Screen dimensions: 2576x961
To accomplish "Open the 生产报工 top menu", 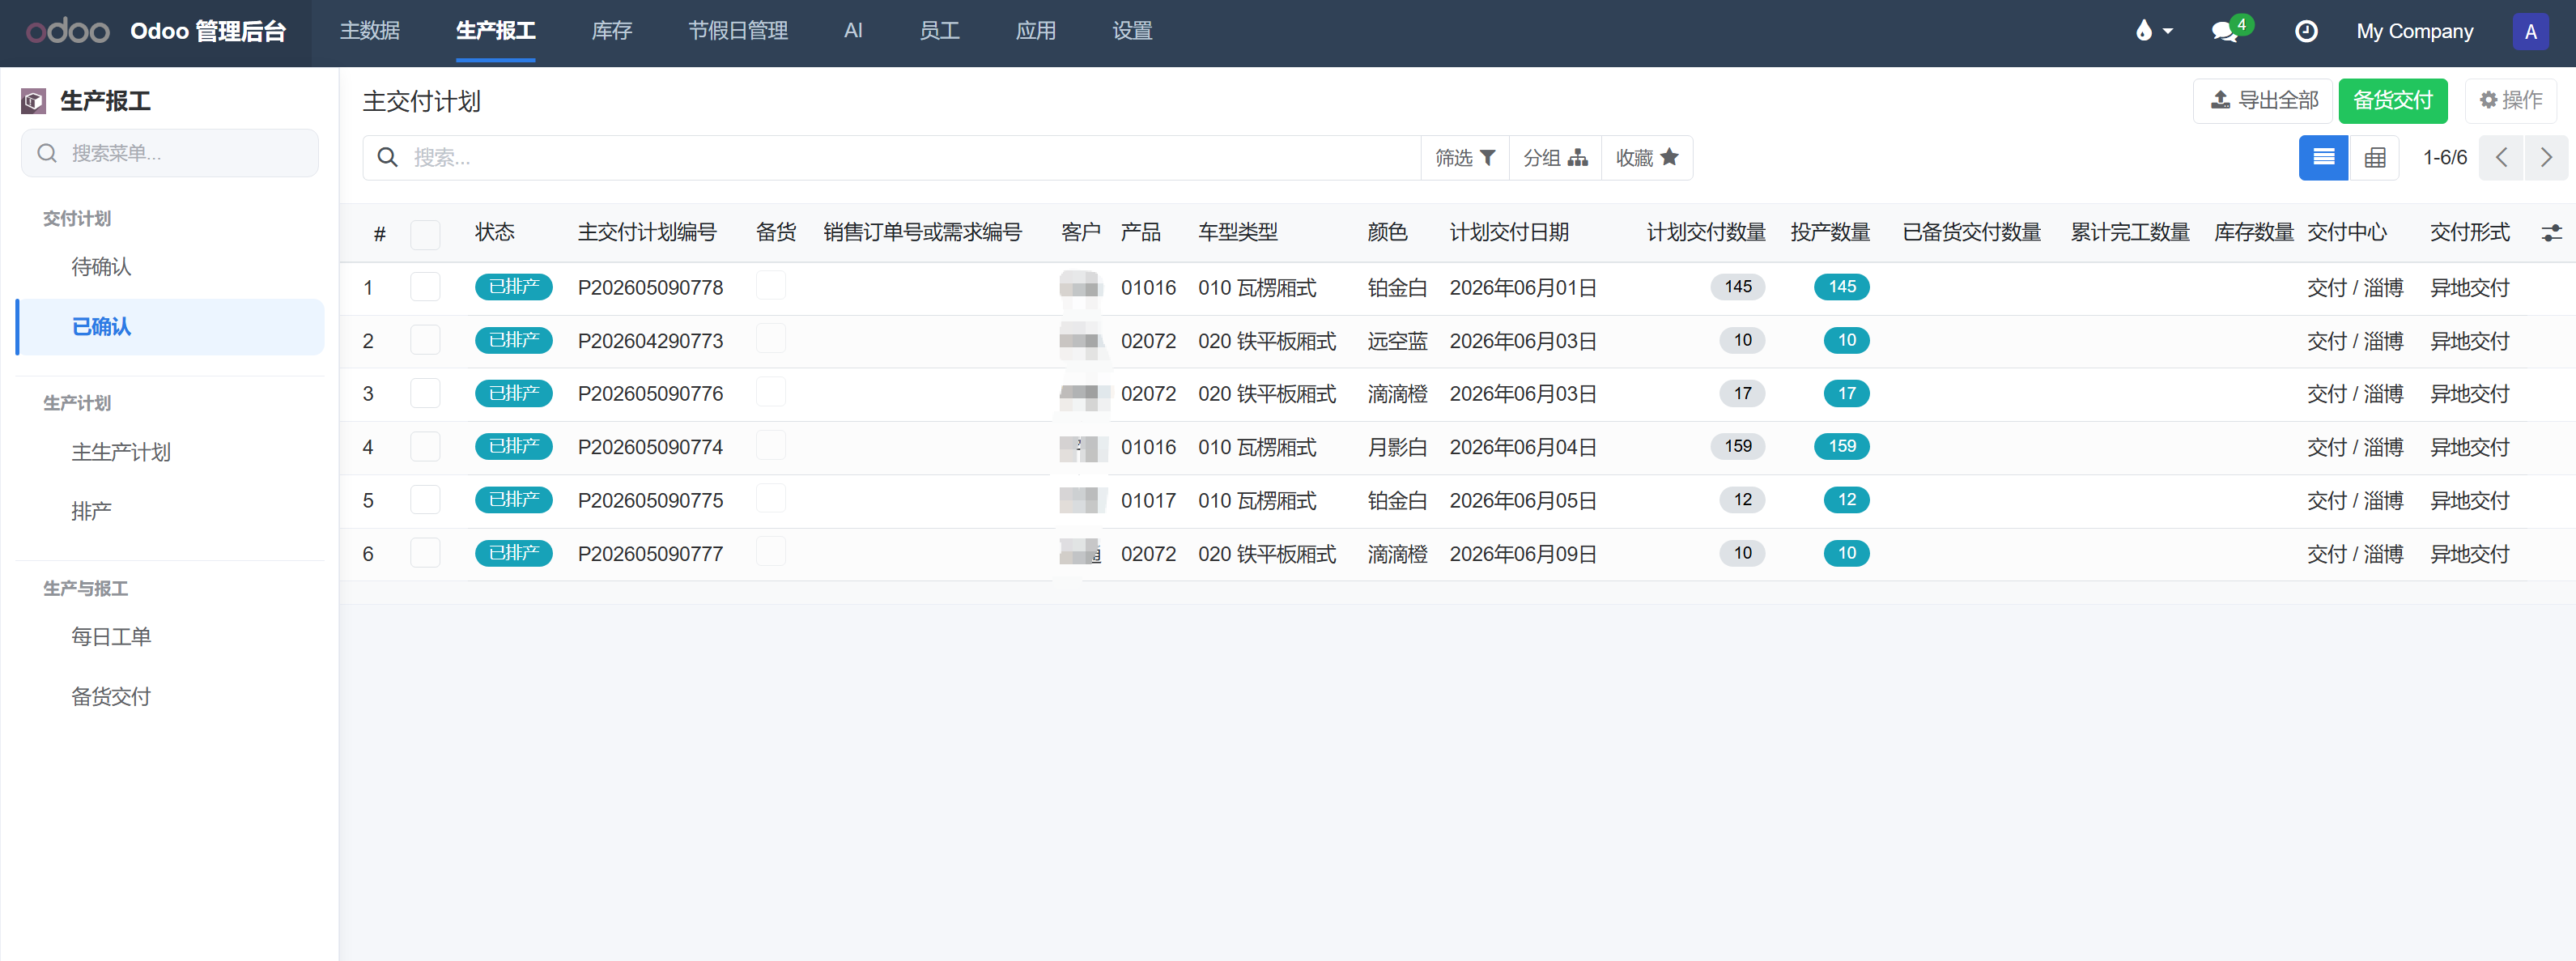I will (x=495, y=31).
